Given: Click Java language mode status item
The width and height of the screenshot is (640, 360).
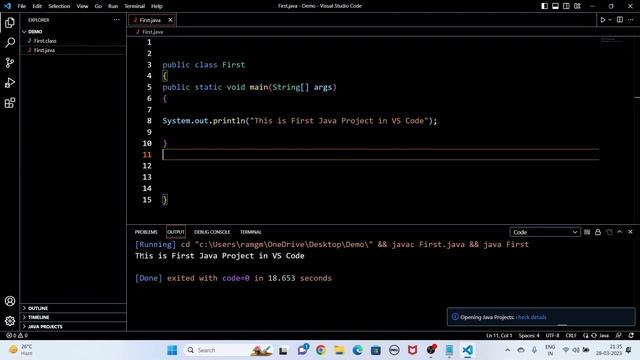Looking at the screenshot, I should [604, 336].
